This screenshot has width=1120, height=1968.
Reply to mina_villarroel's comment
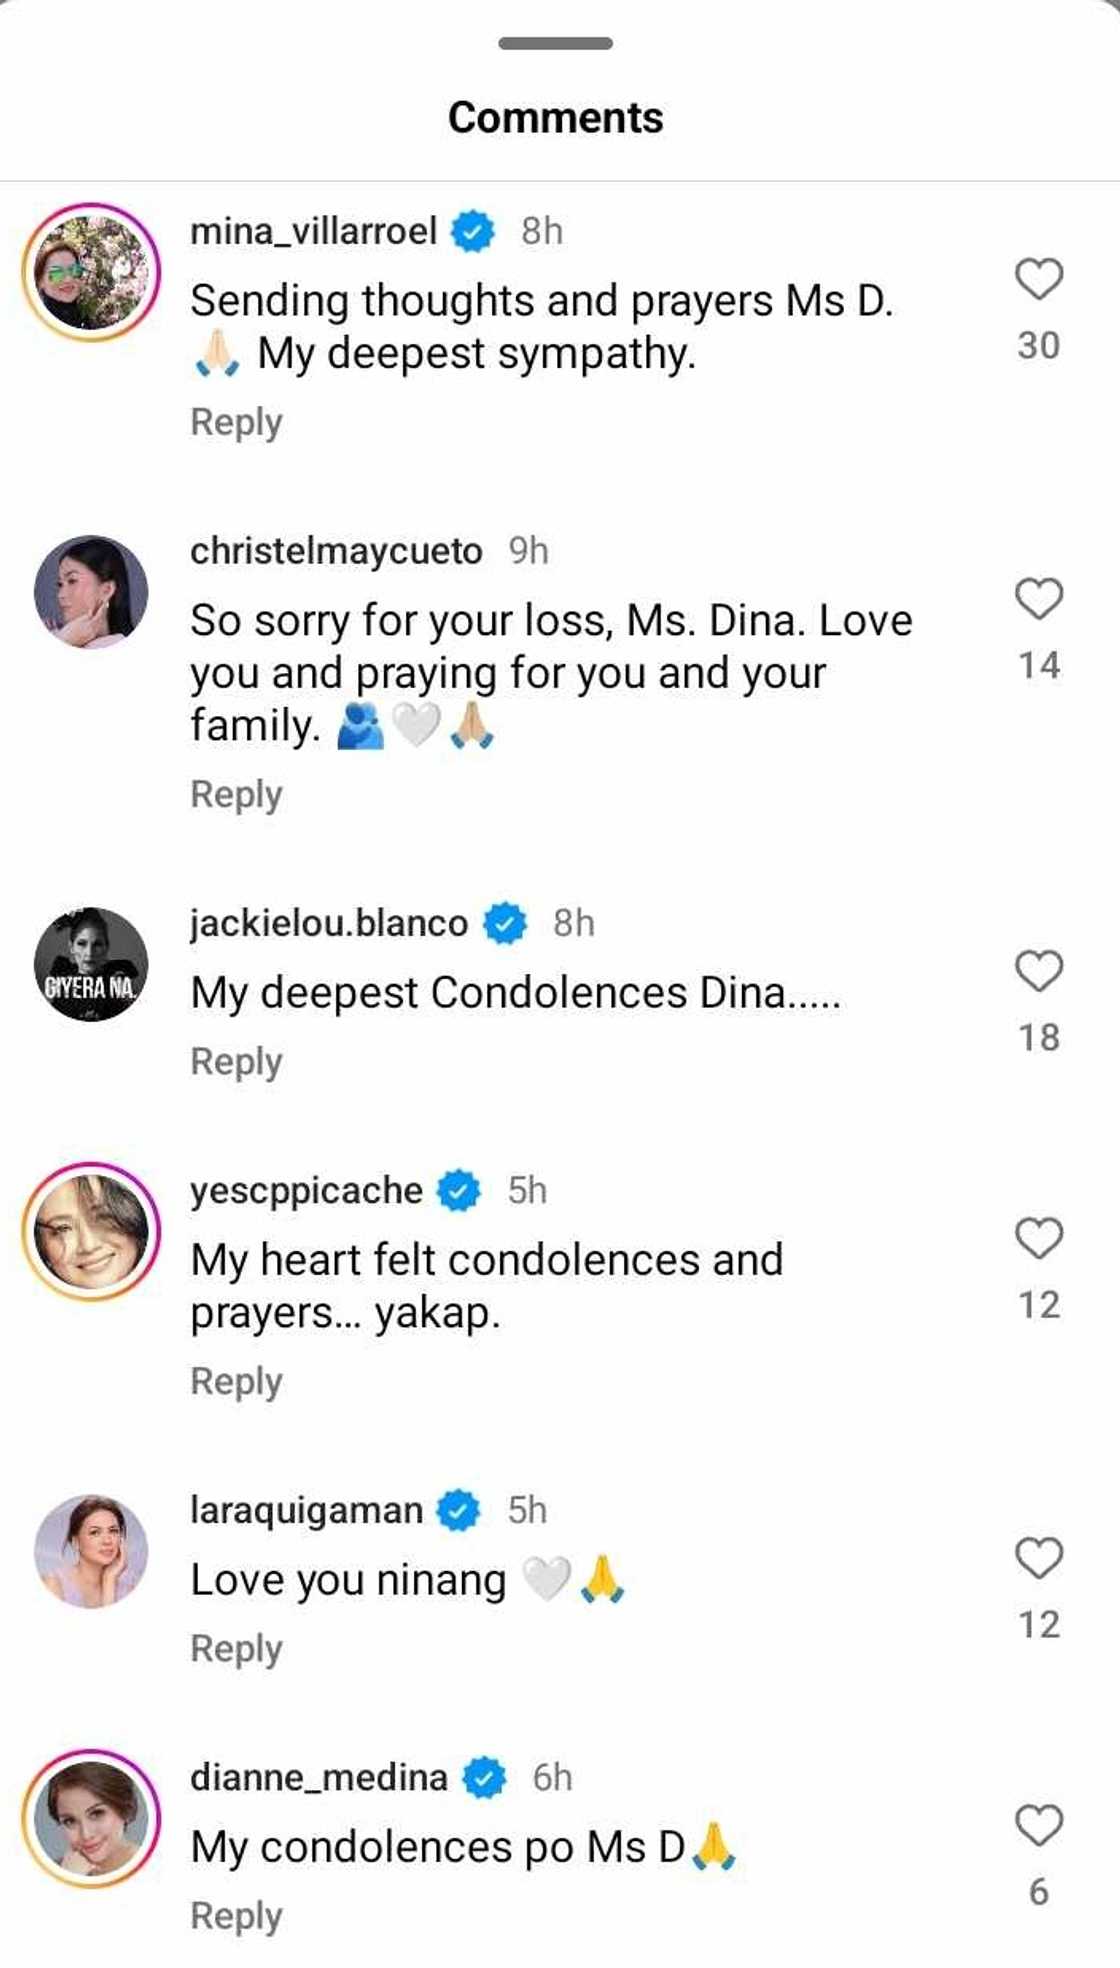(236, 423)
